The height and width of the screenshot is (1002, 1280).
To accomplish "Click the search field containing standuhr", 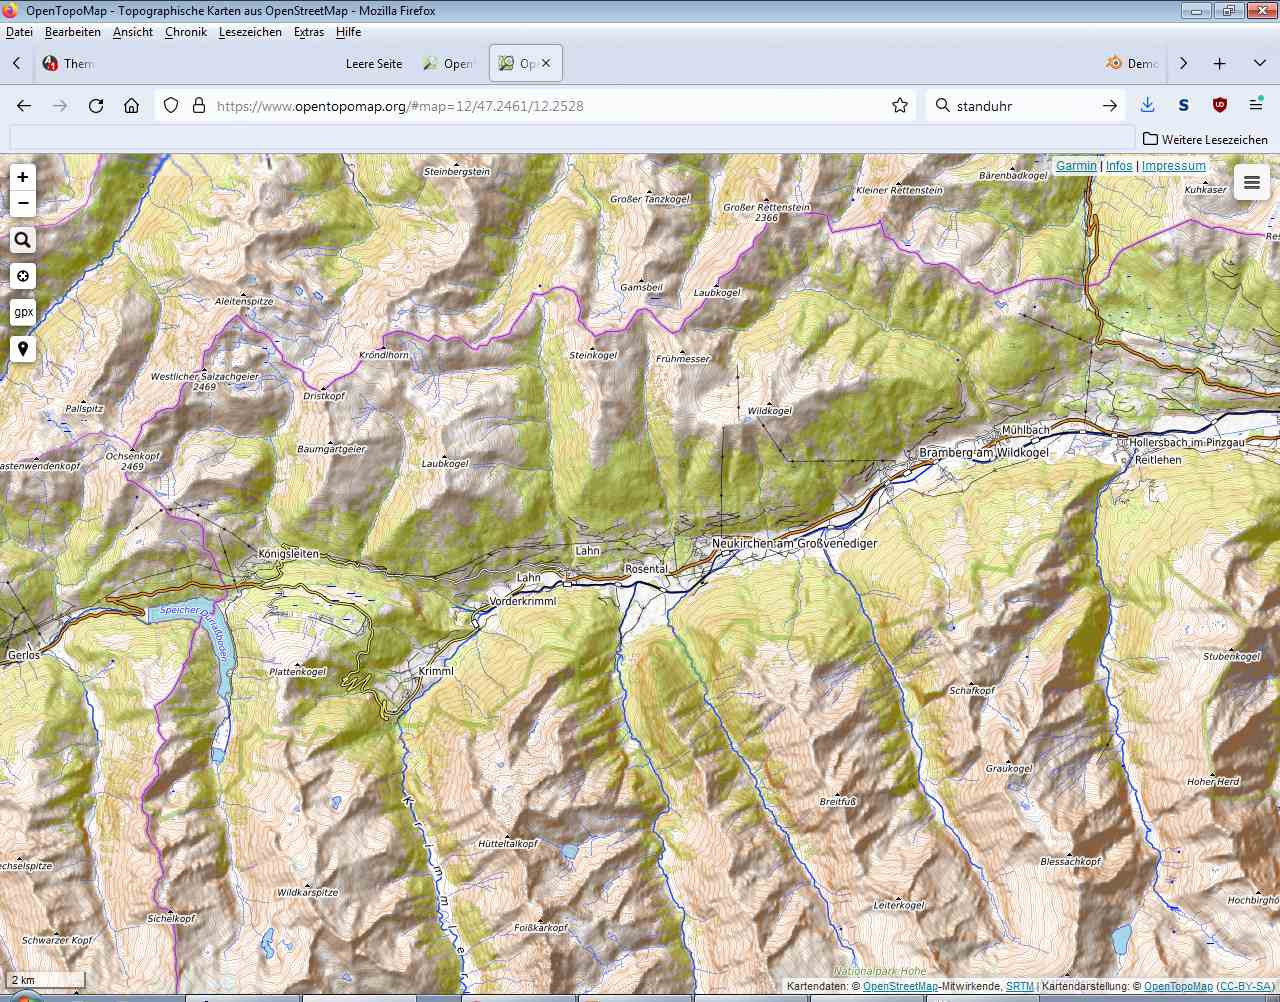I will pos(1024,105).
